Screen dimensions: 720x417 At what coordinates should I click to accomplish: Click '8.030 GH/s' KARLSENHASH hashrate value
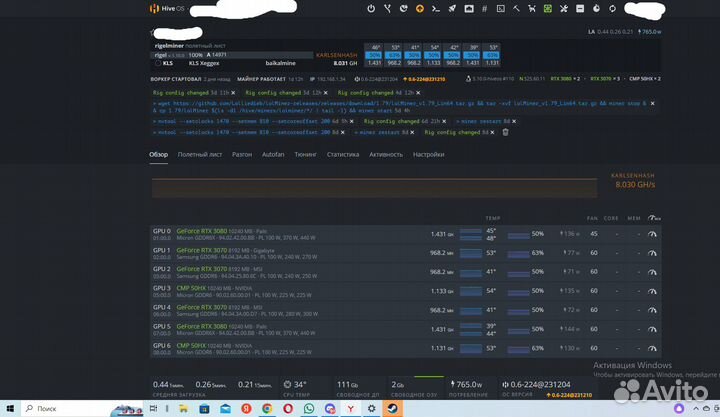click(635, 185)
